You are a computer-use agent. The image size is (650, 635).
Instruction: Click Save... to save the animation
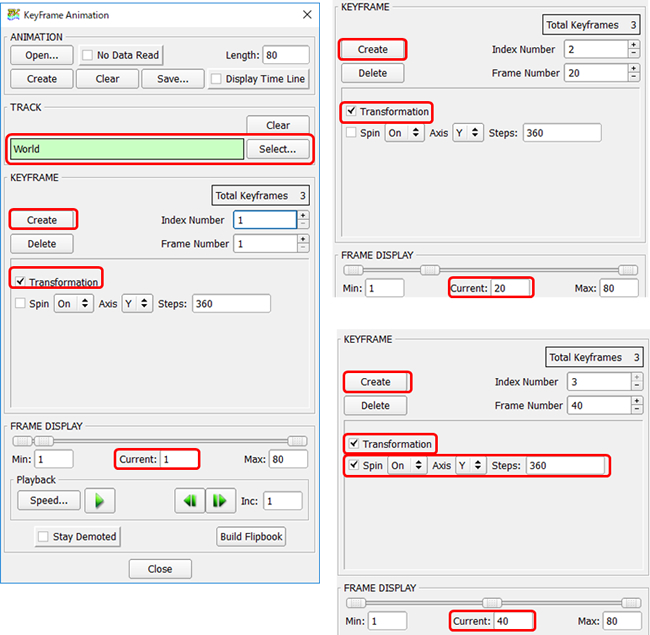[172, 79]
